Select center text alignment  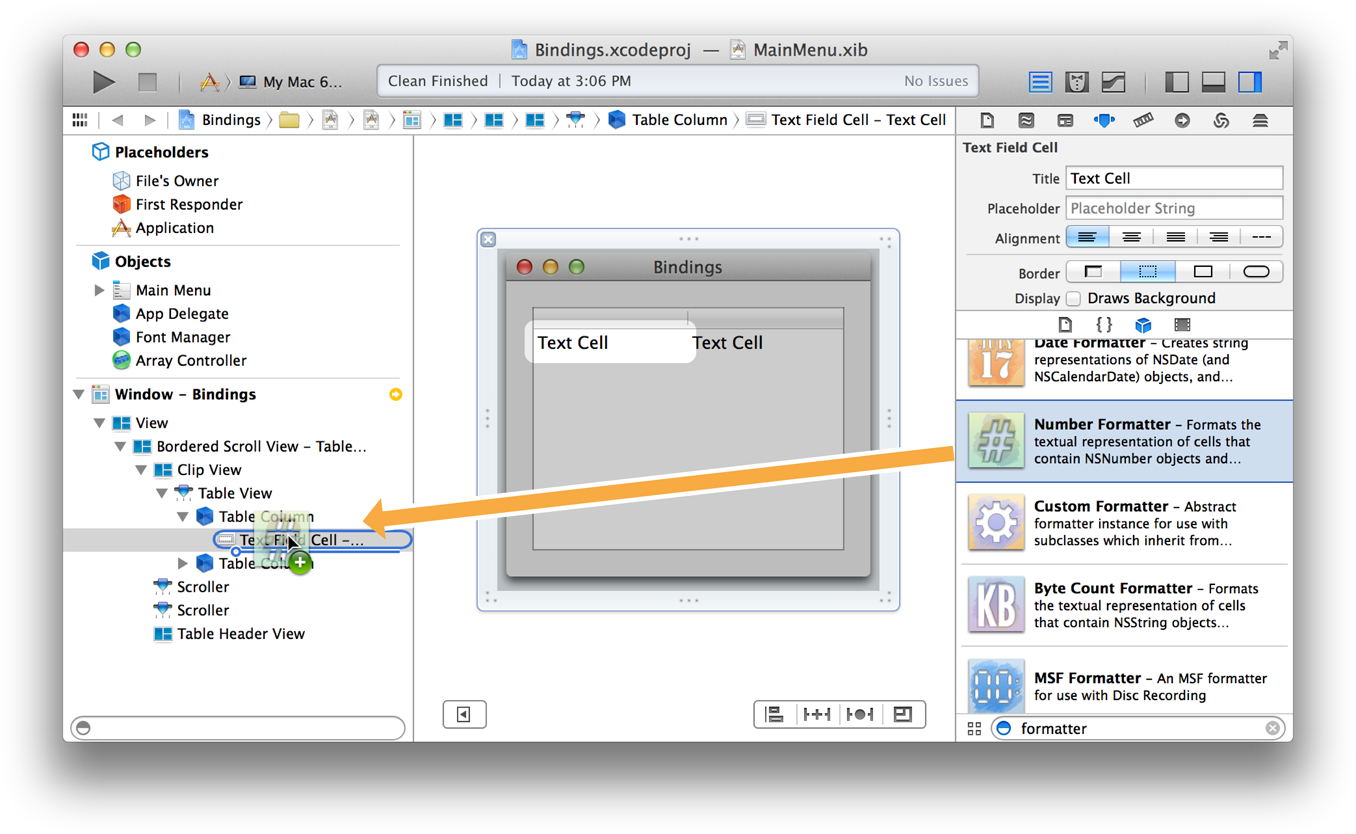1131,238
